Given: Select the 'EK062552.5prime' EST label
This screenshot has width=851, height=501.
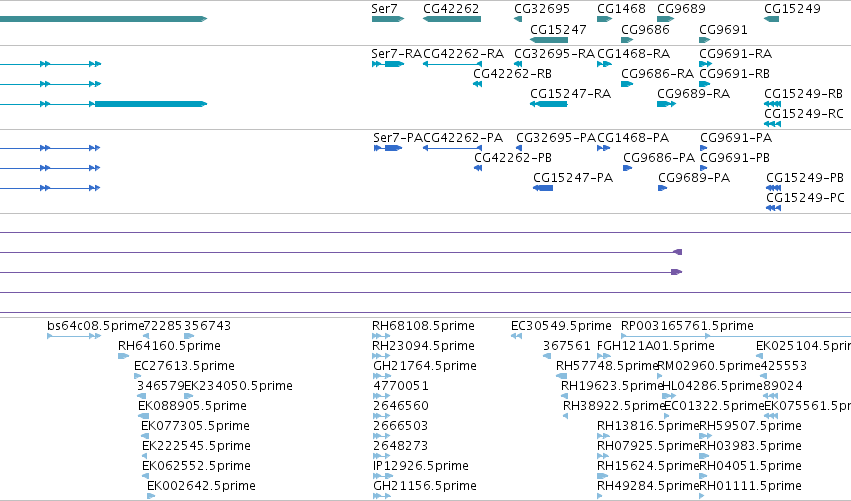Looking at the screenshot, I should click(x=196, y=466).
